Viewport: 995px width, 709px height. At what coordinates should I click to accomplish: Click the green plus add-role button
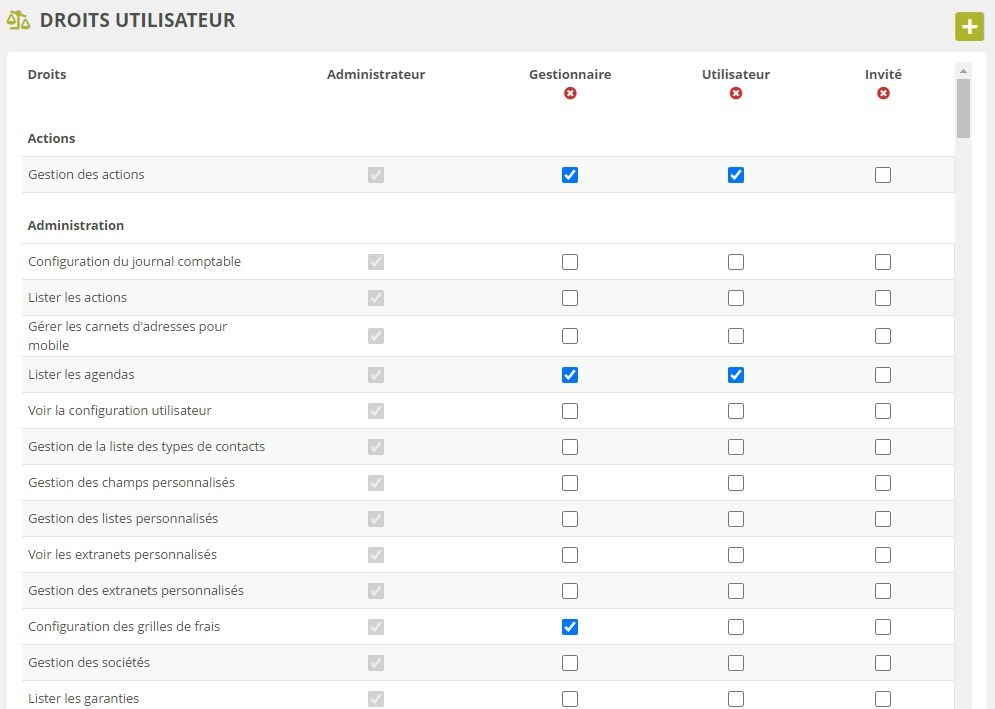coord(969,26)
